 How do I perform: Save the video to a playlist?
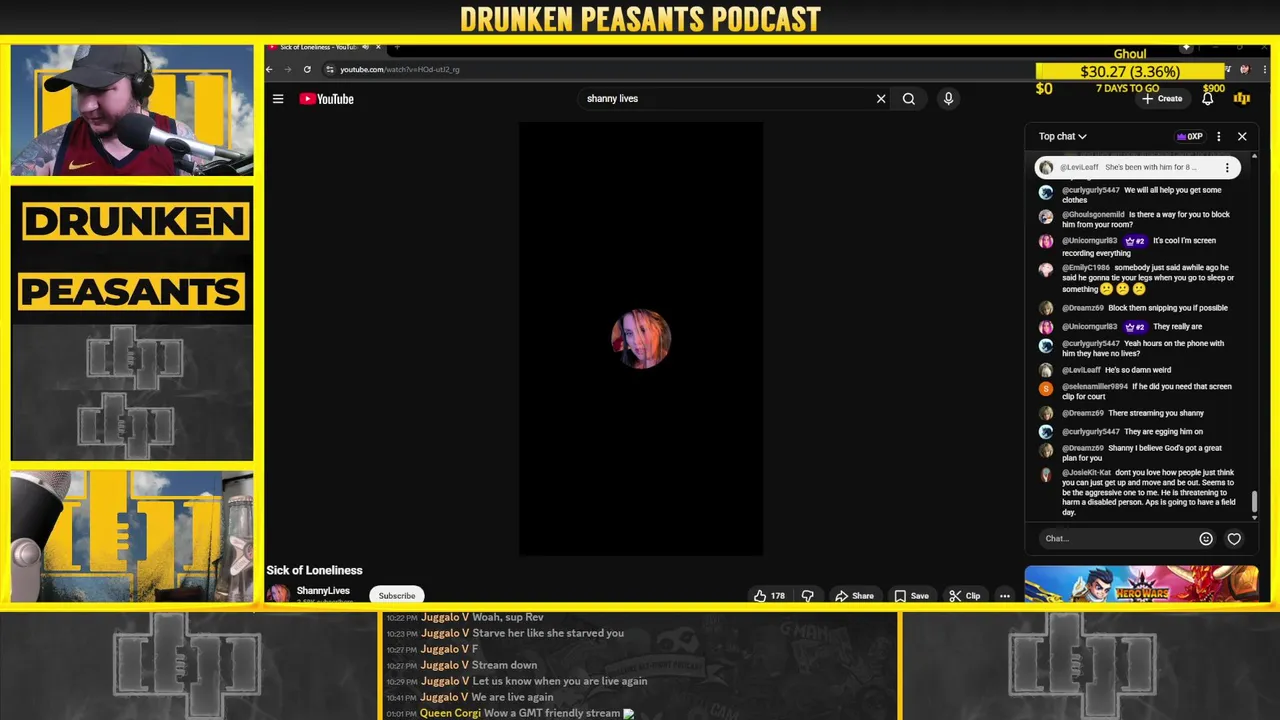click(911, 596)
